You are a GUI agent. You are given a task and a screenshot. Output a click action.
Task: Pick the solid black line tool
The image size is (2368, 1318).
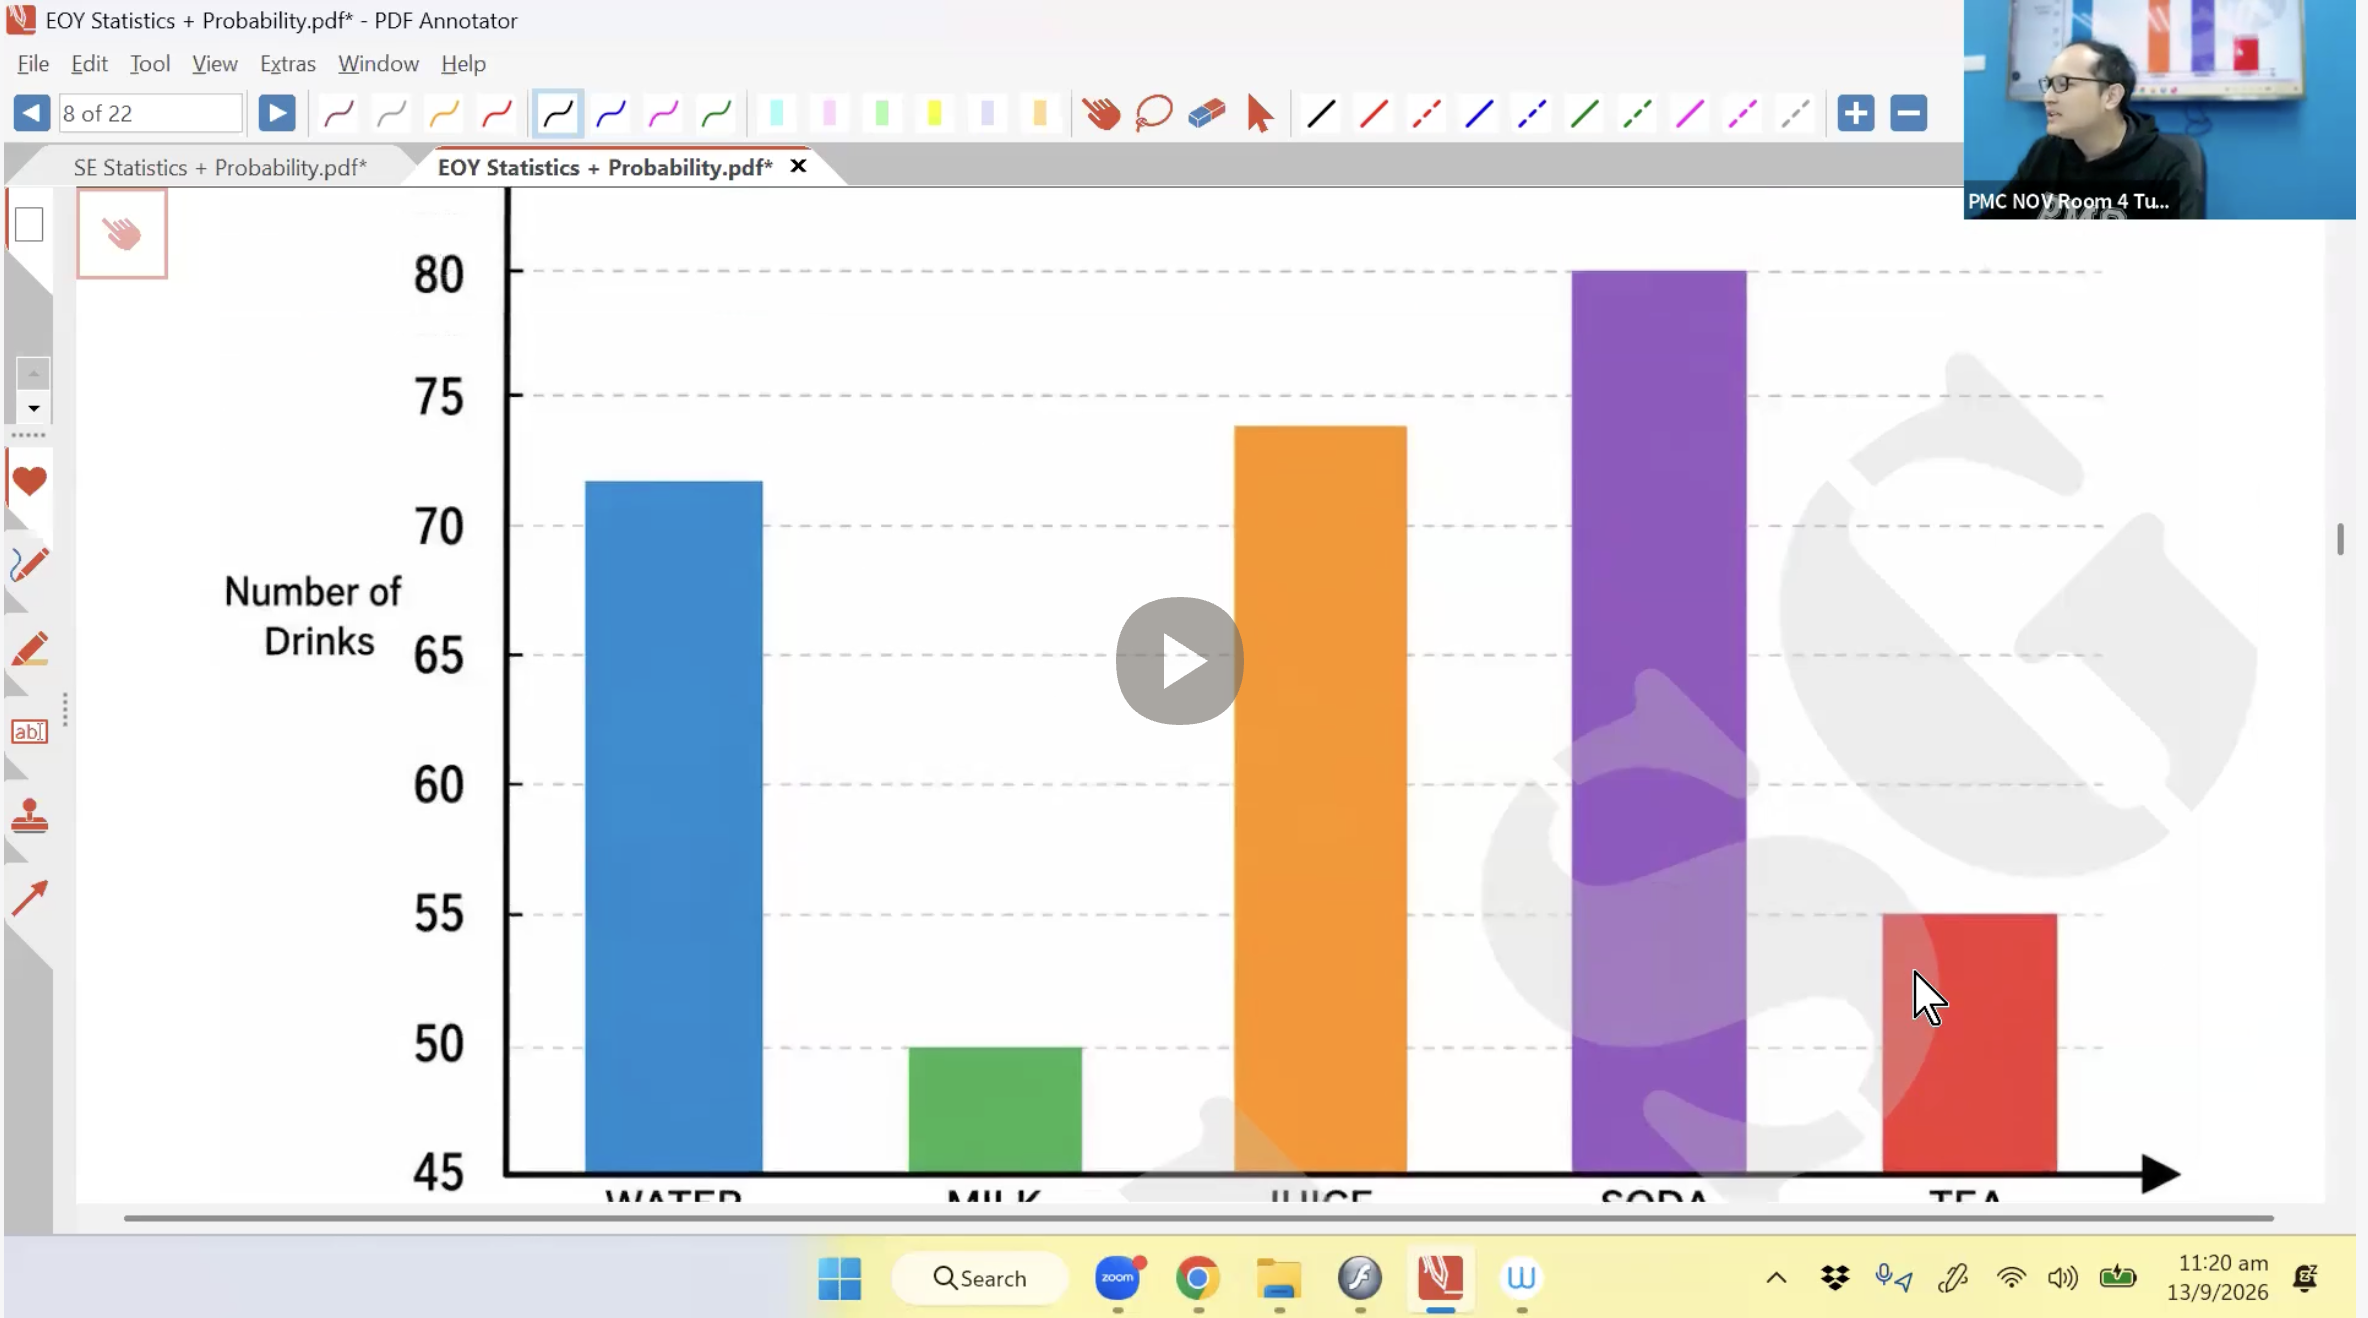1321,113
